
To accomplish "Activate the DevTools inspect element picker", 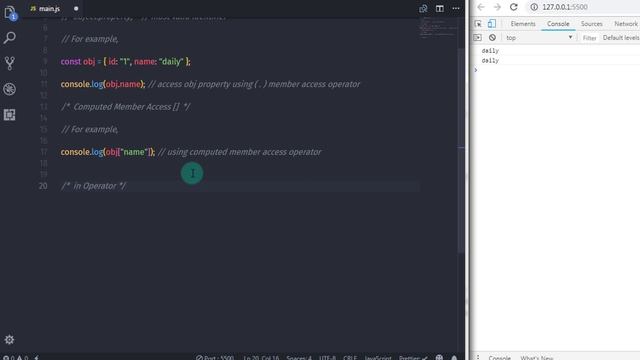I will coord(478,24).
